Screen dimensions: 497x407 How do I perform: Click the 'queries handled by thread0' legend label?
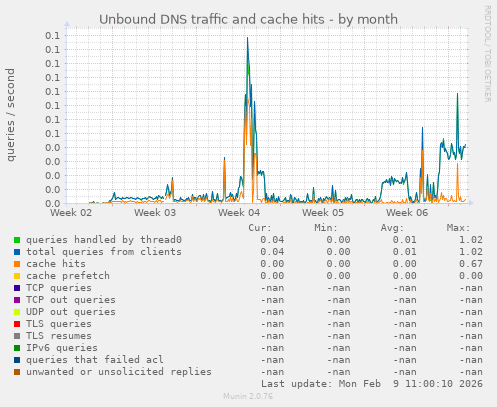(104, 240)
